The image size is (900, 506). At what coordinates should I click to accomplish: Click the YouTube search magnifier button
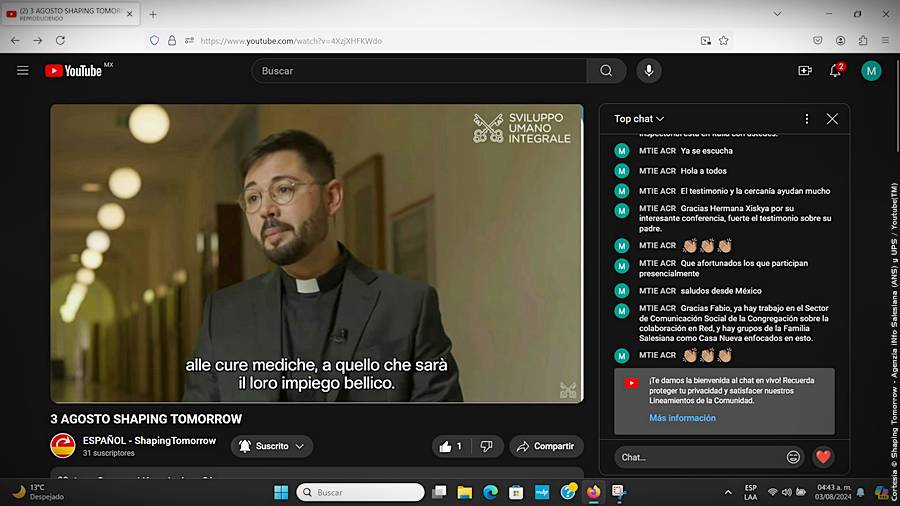(606, 71)
